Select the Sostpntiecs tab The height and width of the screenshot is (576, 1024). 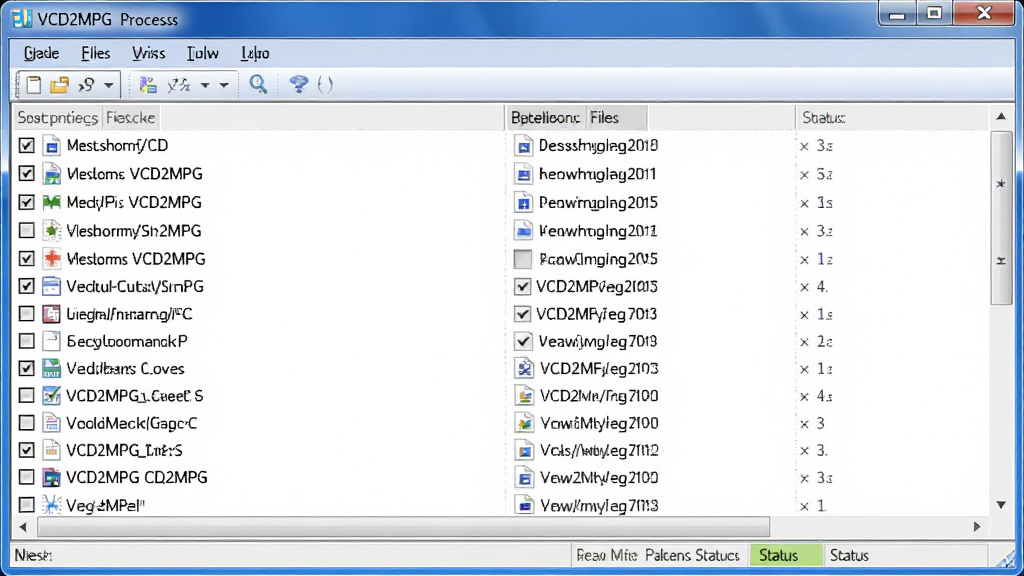(57, 118)
